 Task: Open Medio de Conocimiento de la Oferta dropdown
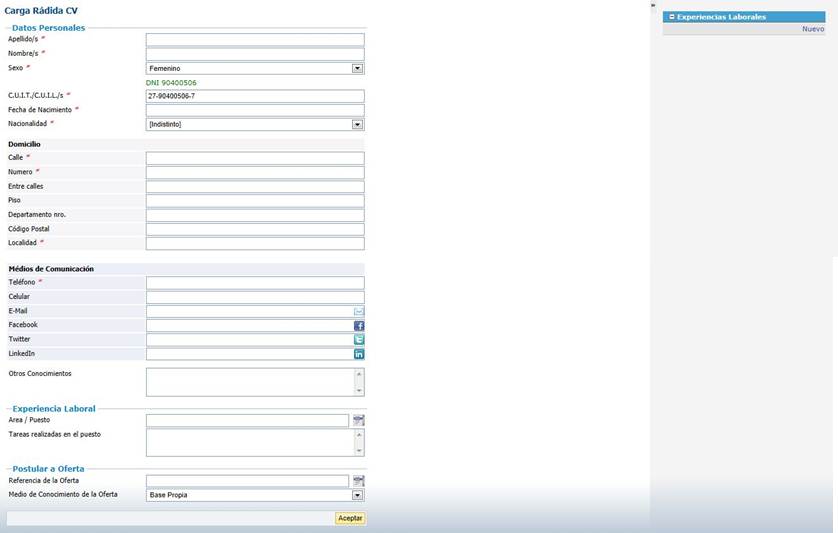coord(357,495)
